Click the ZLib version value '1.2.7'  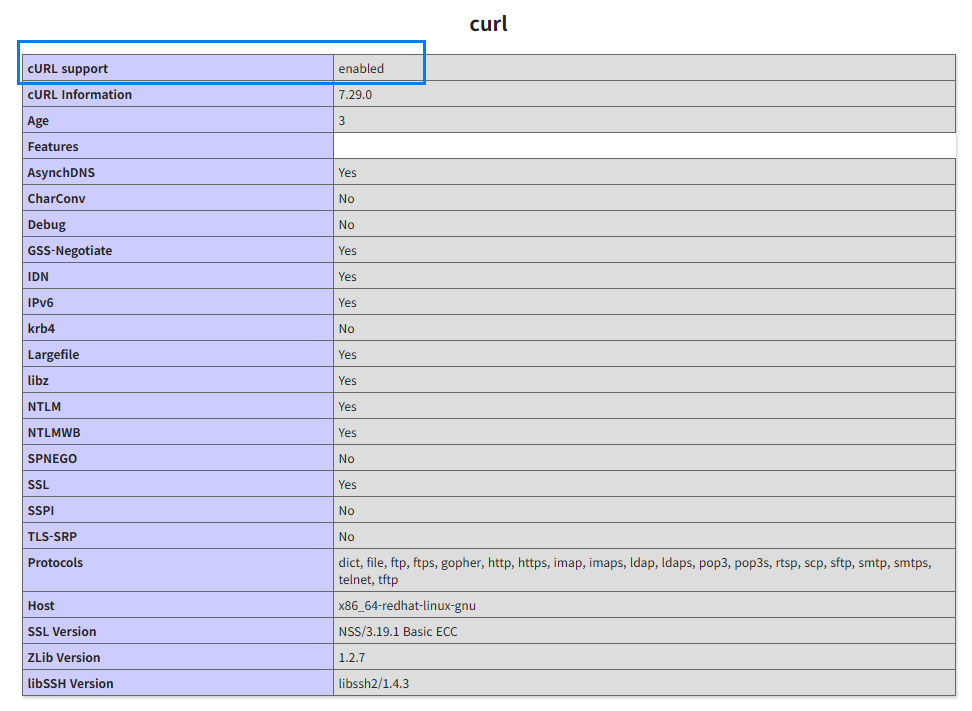(x=351, y=658)
